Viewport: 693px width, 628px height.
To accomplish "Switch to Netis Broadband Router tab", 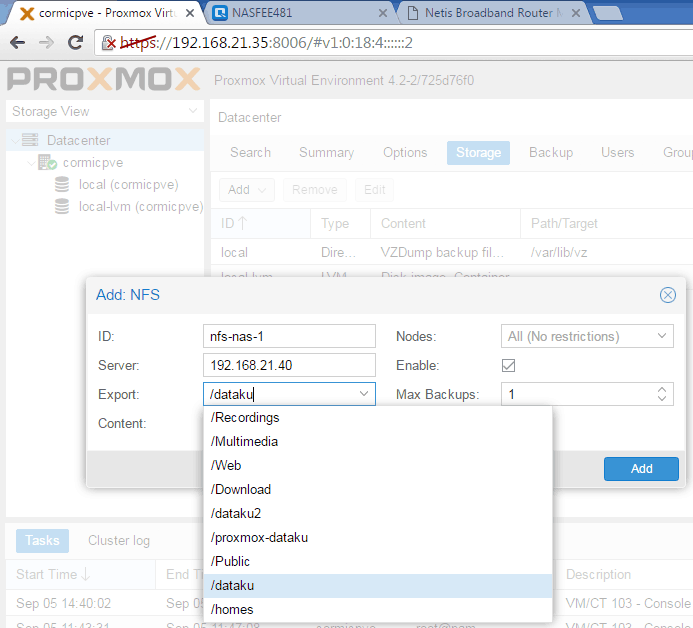I will point(493,13).
